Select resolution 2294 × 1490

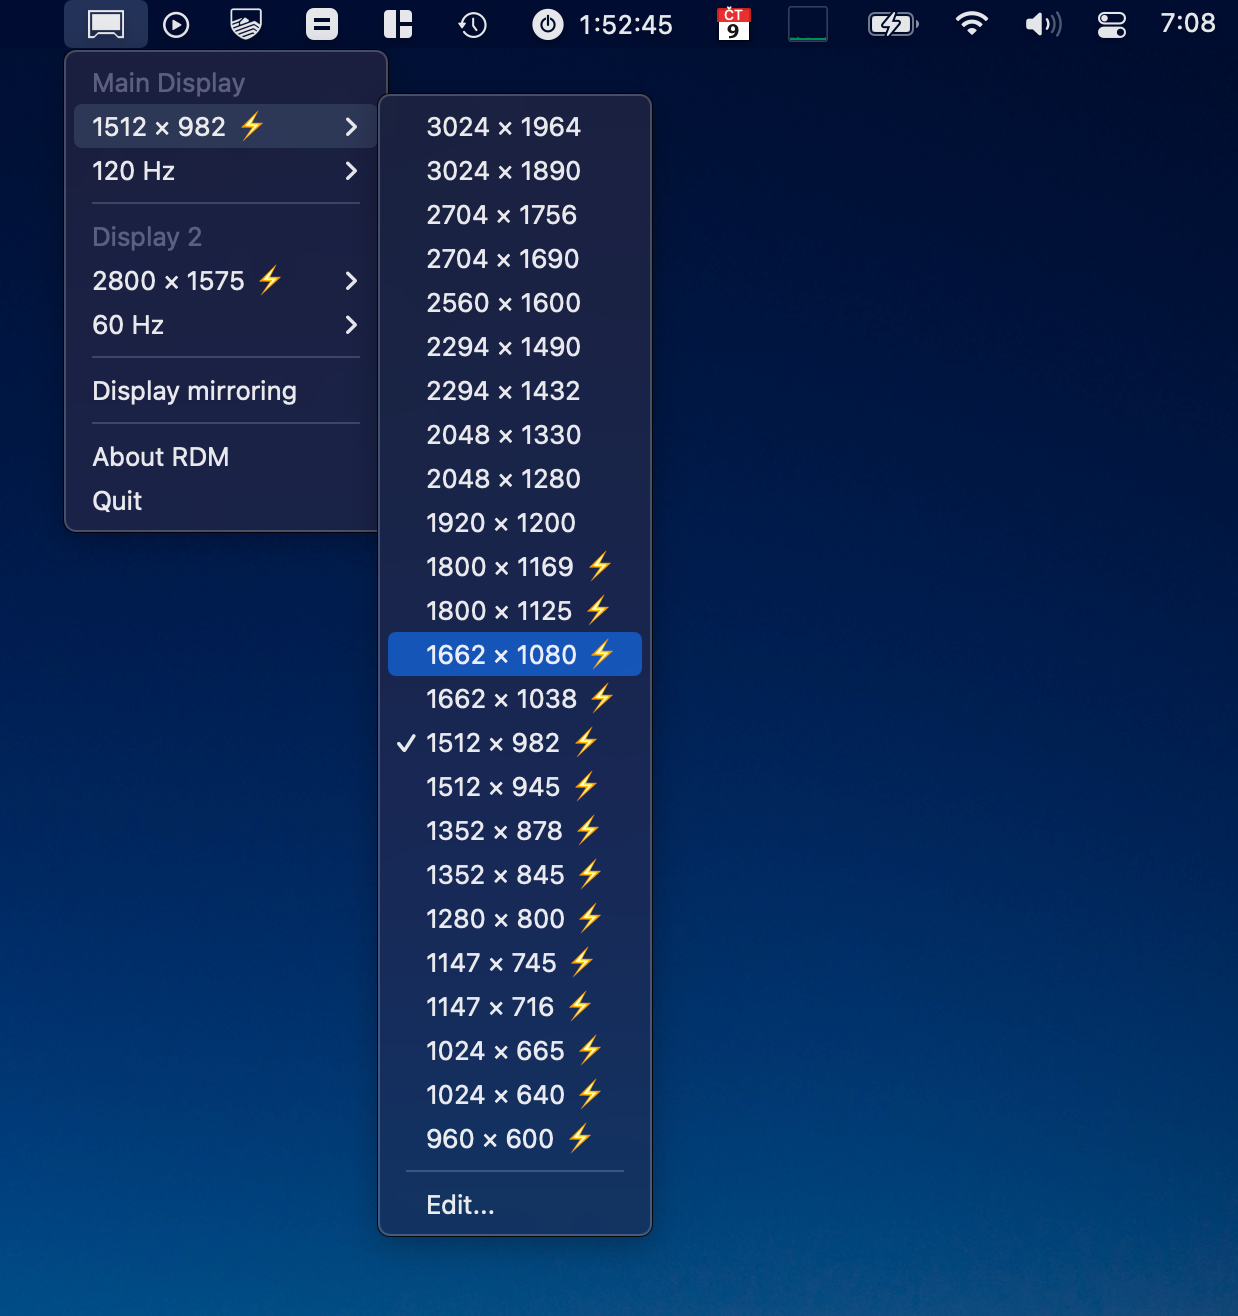[x=515, y=347]
